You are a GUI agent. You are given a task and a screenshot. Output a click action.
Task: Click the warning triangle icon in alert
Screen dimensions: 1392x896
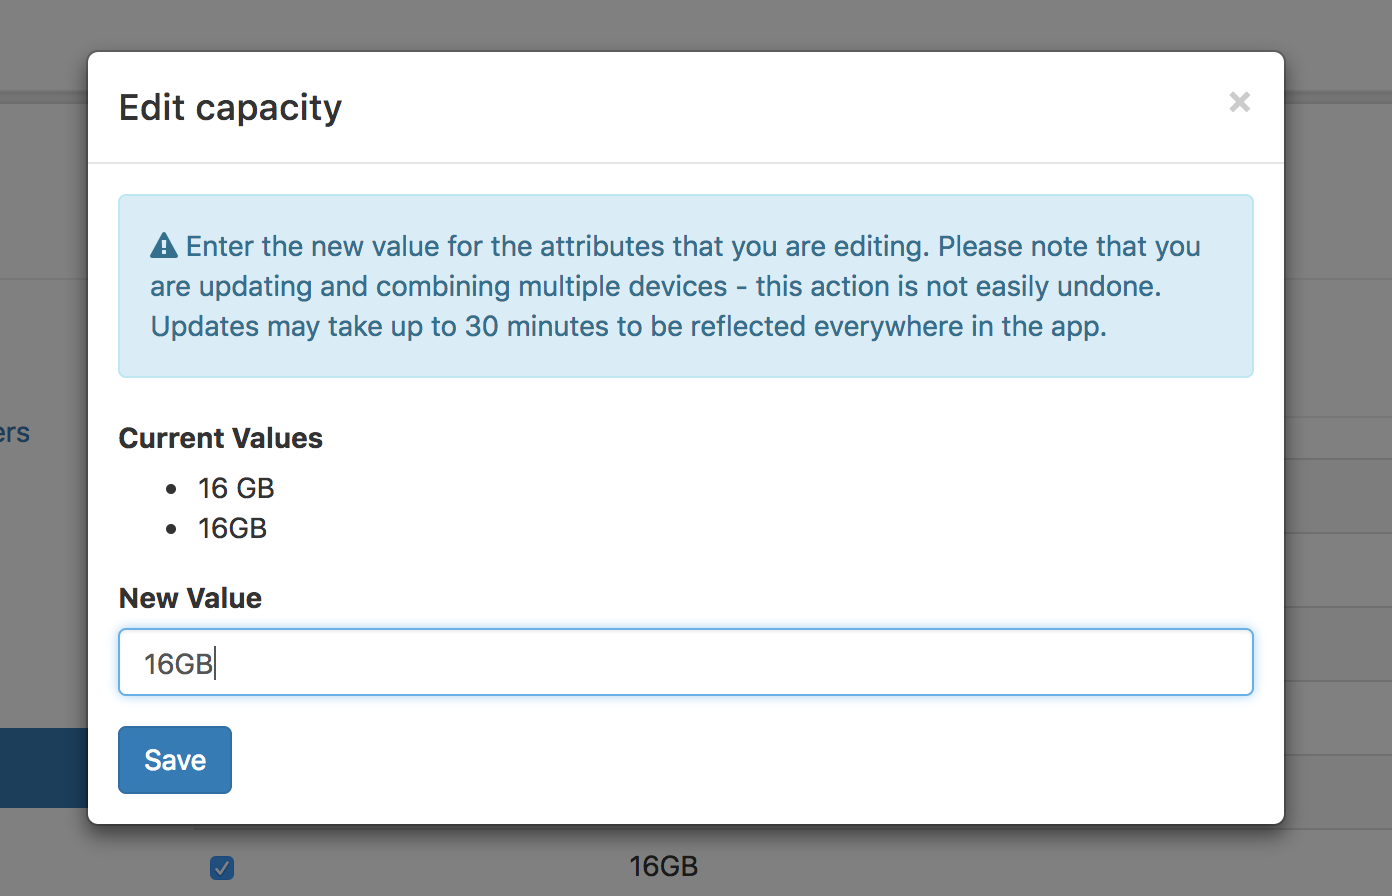[x=164, y=246]
